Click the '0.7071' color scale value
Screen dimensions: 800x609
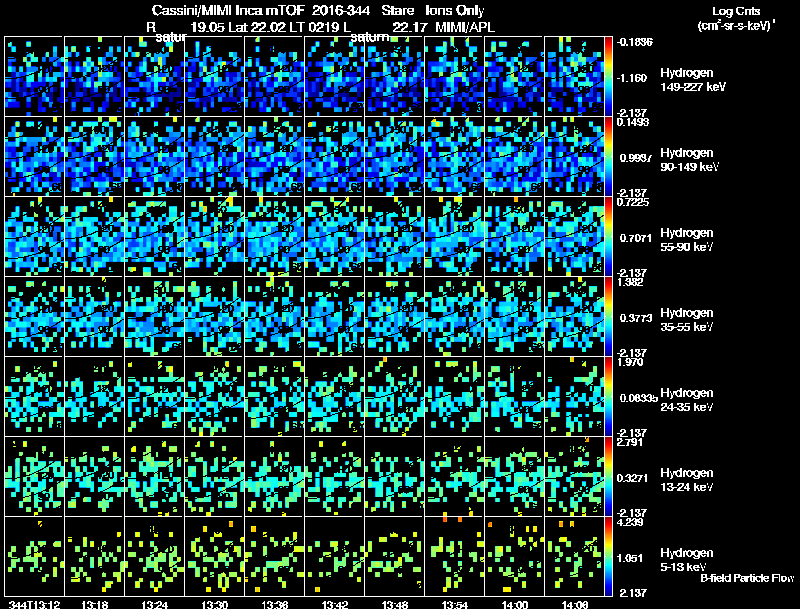[x=635, y=238]
